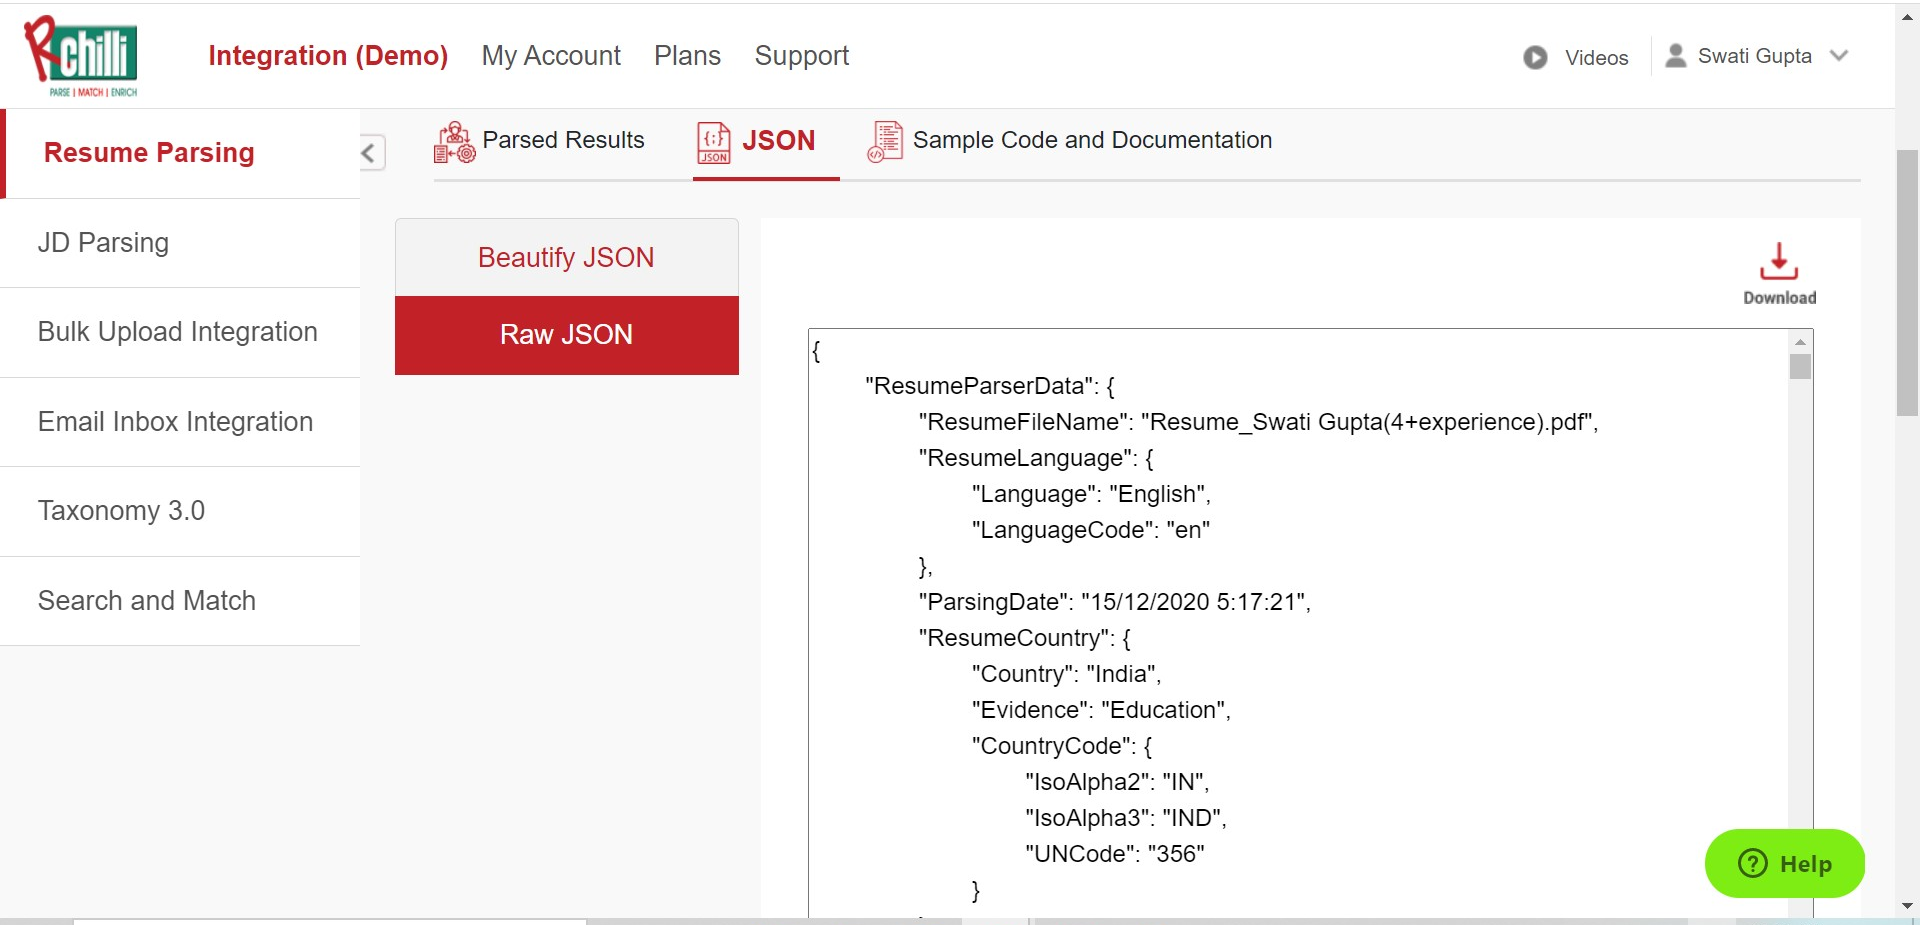Click the "ResumeFileName" line

1258,422
